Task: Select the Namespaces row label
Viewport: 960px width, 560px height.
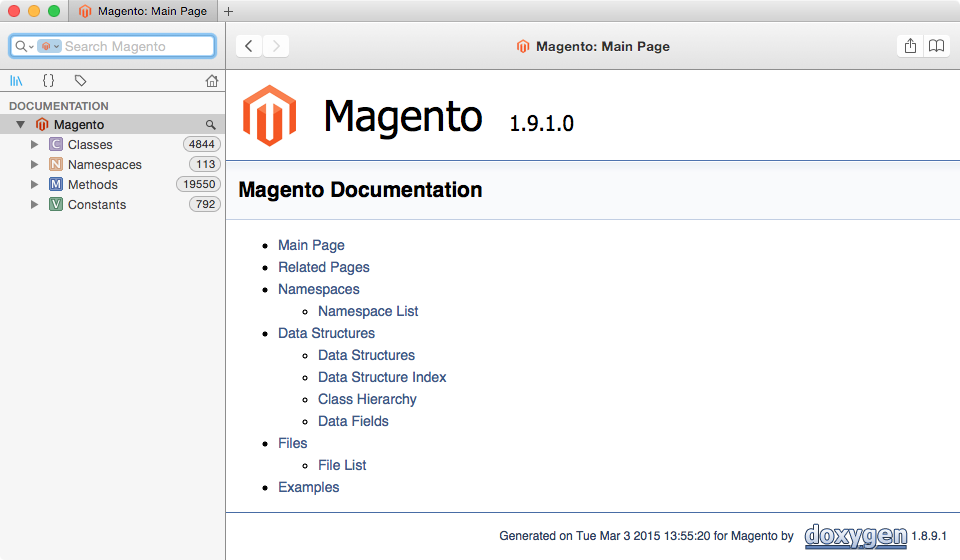Action: click(x=105, y=165)
